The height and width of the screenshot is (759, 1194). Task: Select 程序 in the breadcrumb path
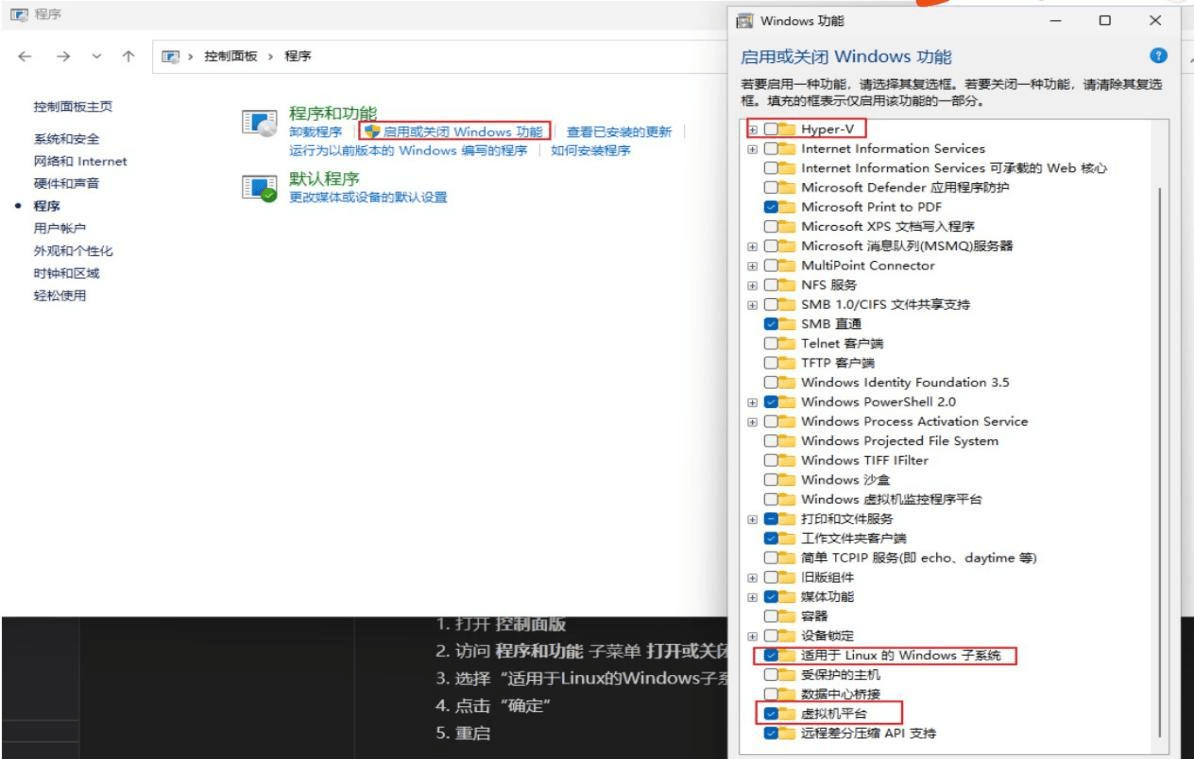pyautogui.click(x=298, y=56)
